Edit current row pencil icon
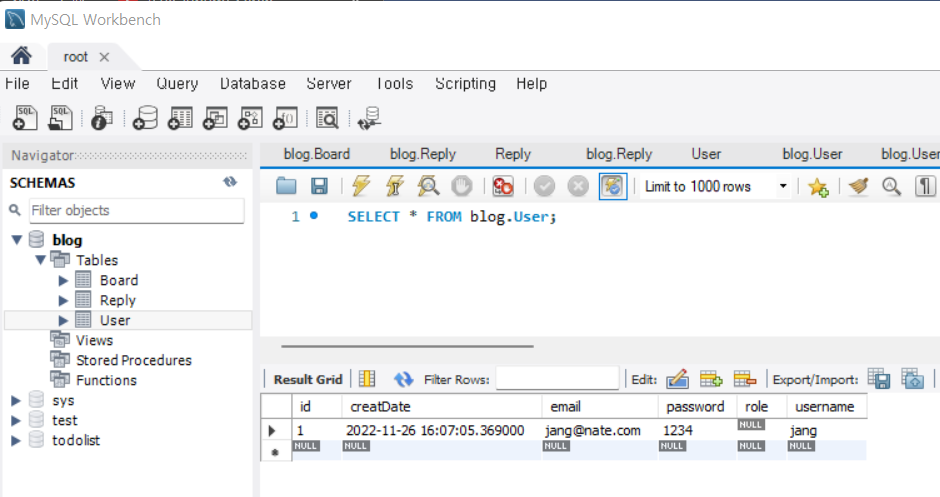 click(x=677, y=379)
